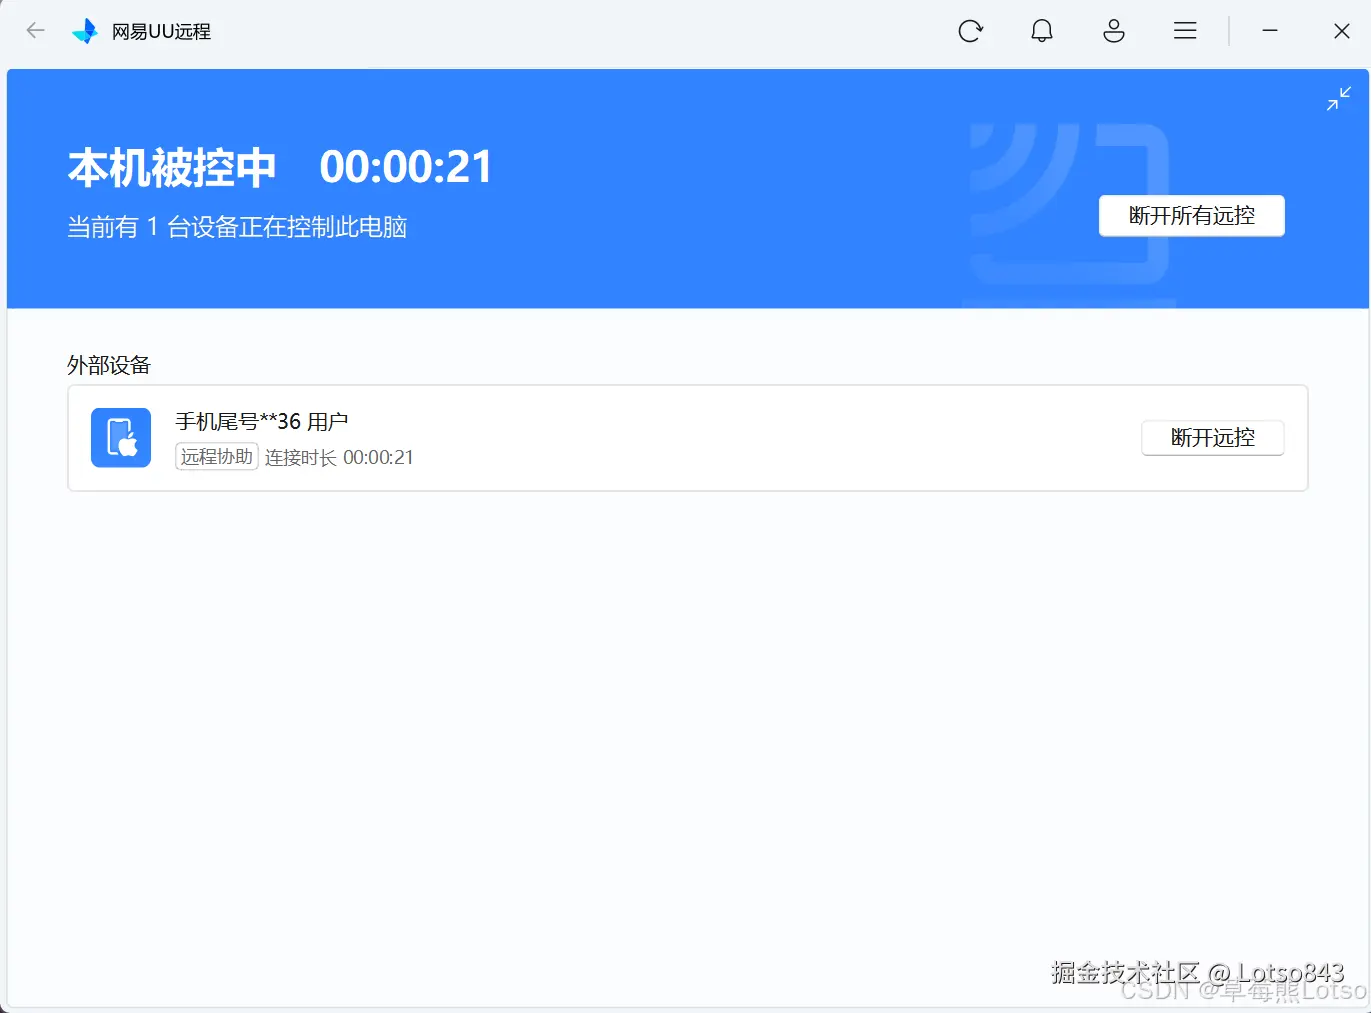The width and height of the screenshot is (1371, 1013).
Task: Click the 00:00:21 session timer
Action: (x=406, y=165)
